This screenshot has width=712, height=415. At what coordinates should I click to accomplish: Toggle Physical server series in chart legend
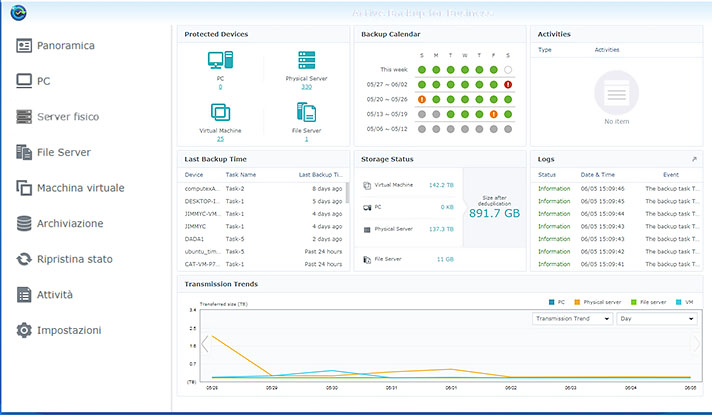pyautogui.click(x=595, y=301)
